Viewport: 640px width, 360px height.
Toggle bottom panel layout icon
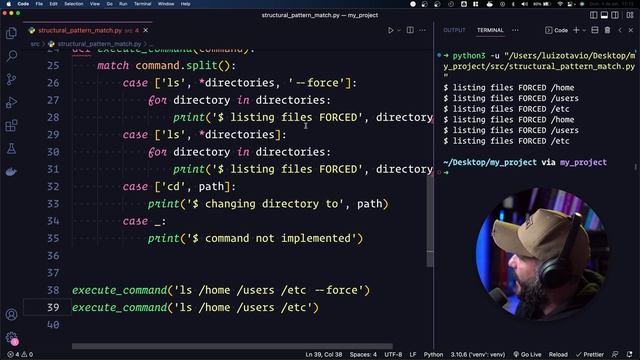604,15
